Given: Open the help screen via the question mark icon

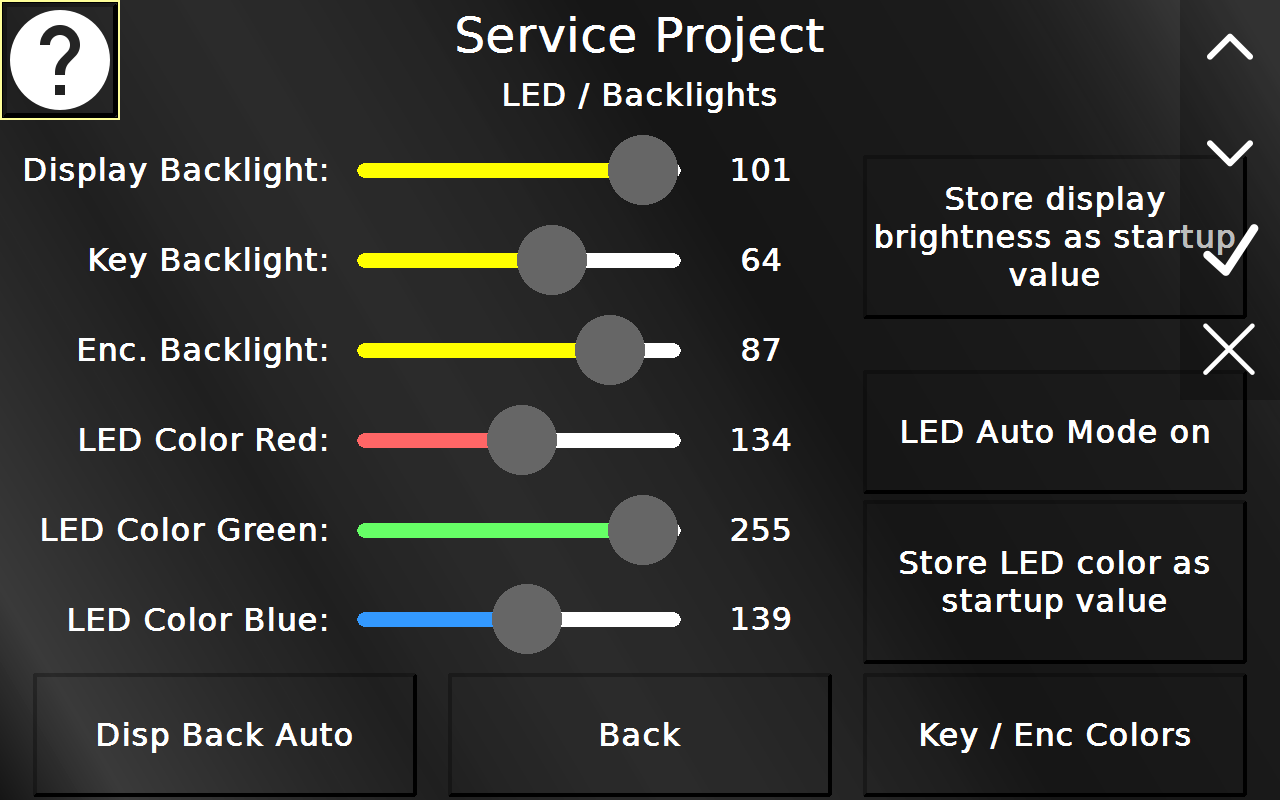Looking at the screenshot, I should click(x=59, y=60).
